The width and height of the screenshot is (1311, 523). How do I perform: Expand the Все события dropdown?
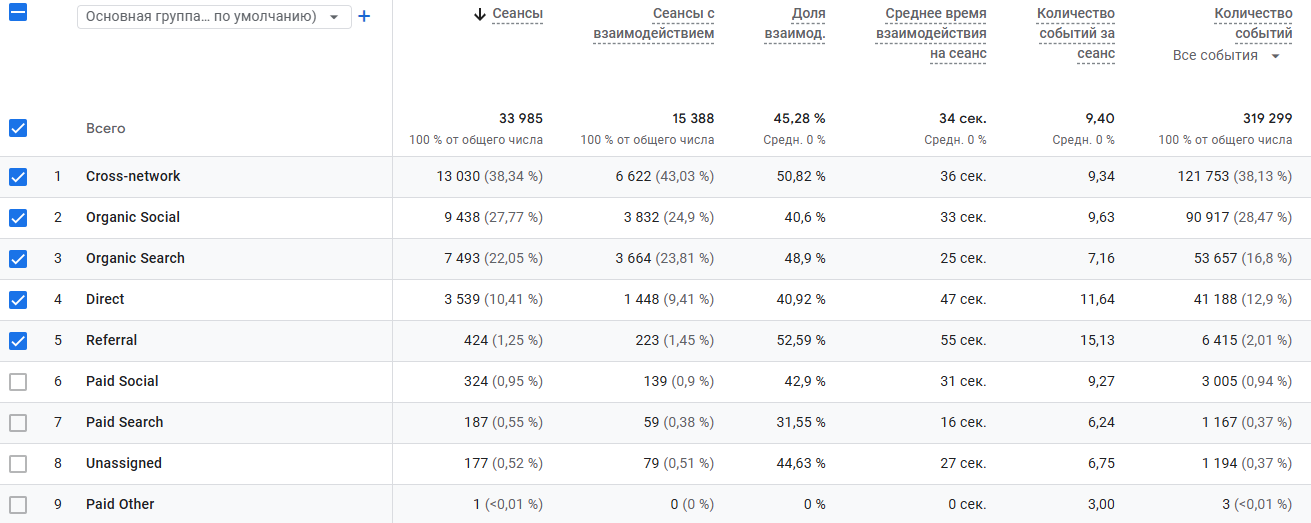(1227, 56)
